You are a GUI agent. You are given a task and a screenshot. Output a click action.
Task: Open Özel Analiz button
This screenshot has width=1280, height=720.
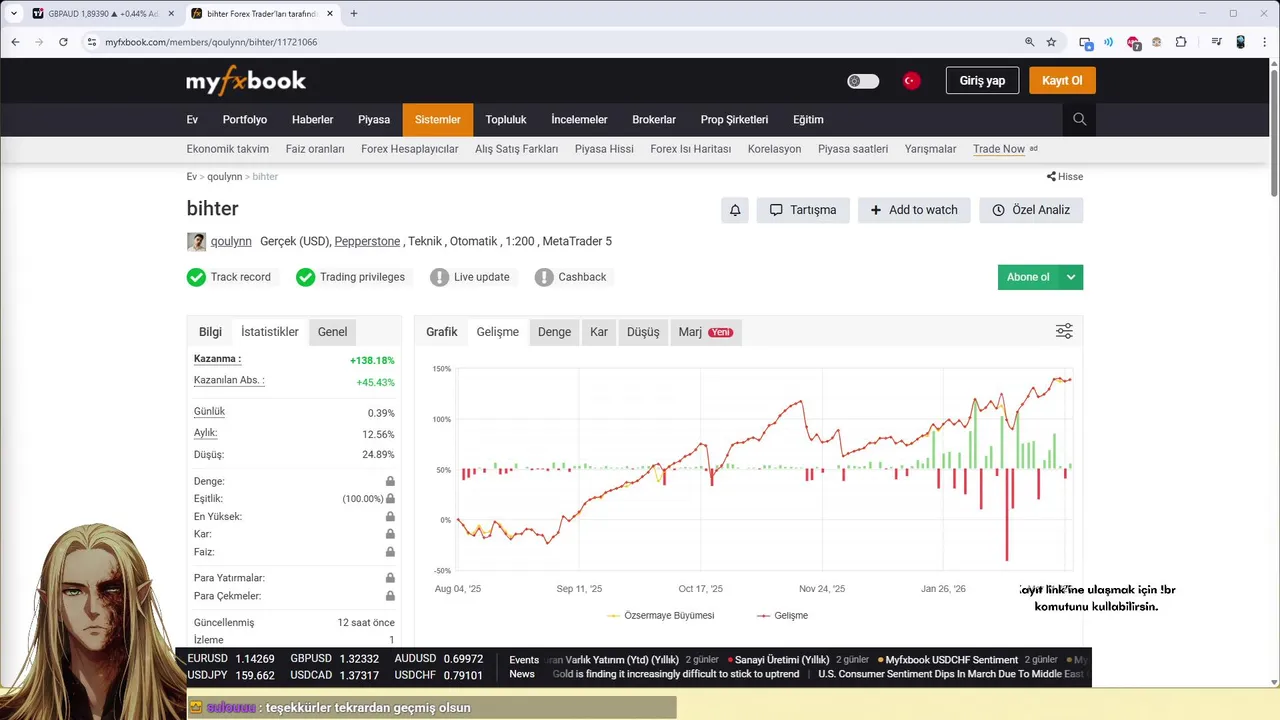(x=1031, y=210)
